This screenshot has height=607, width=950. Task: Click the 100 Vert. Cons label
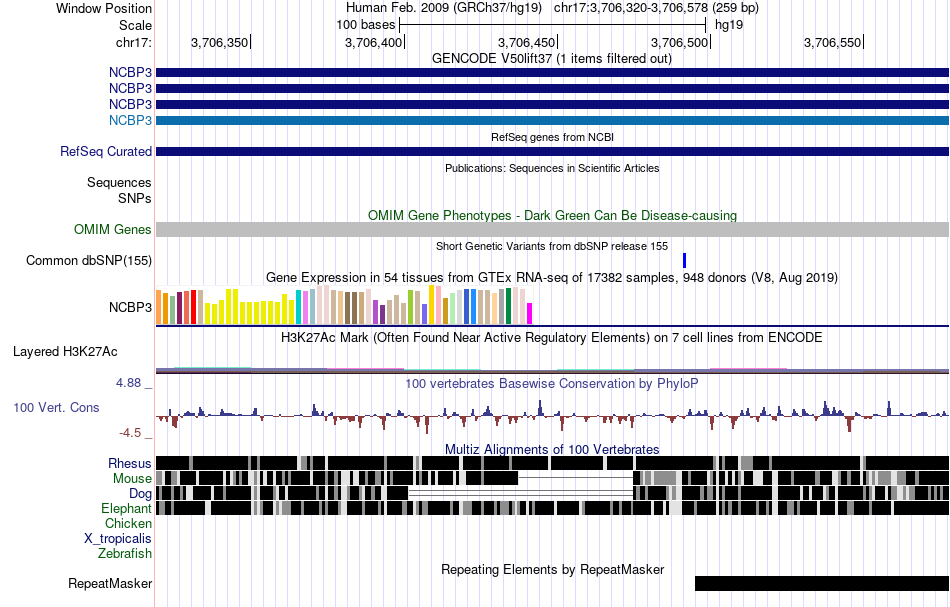point(56,408)
